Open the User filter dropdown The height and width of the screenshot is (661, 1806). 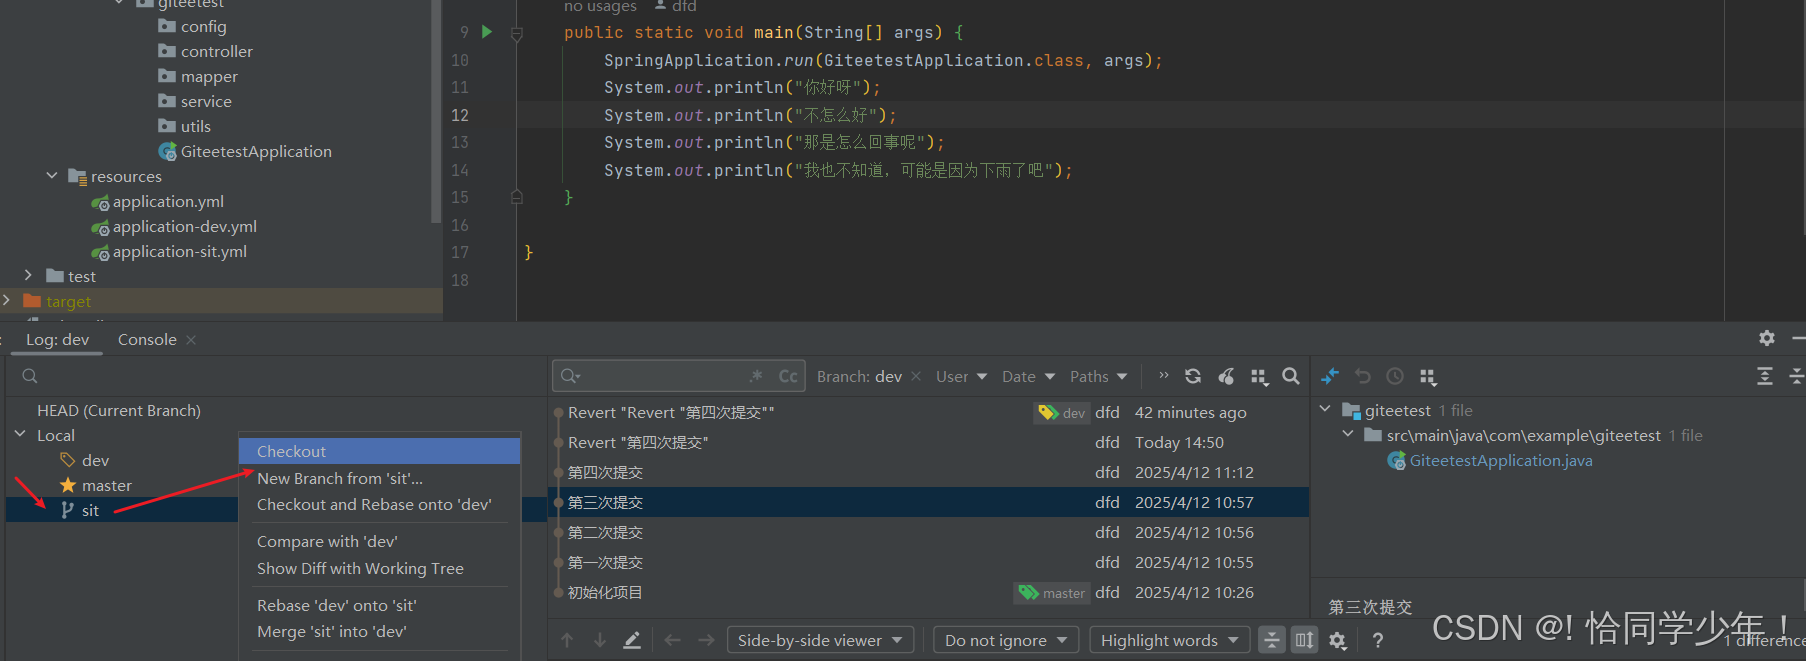(x=961, y=376)
